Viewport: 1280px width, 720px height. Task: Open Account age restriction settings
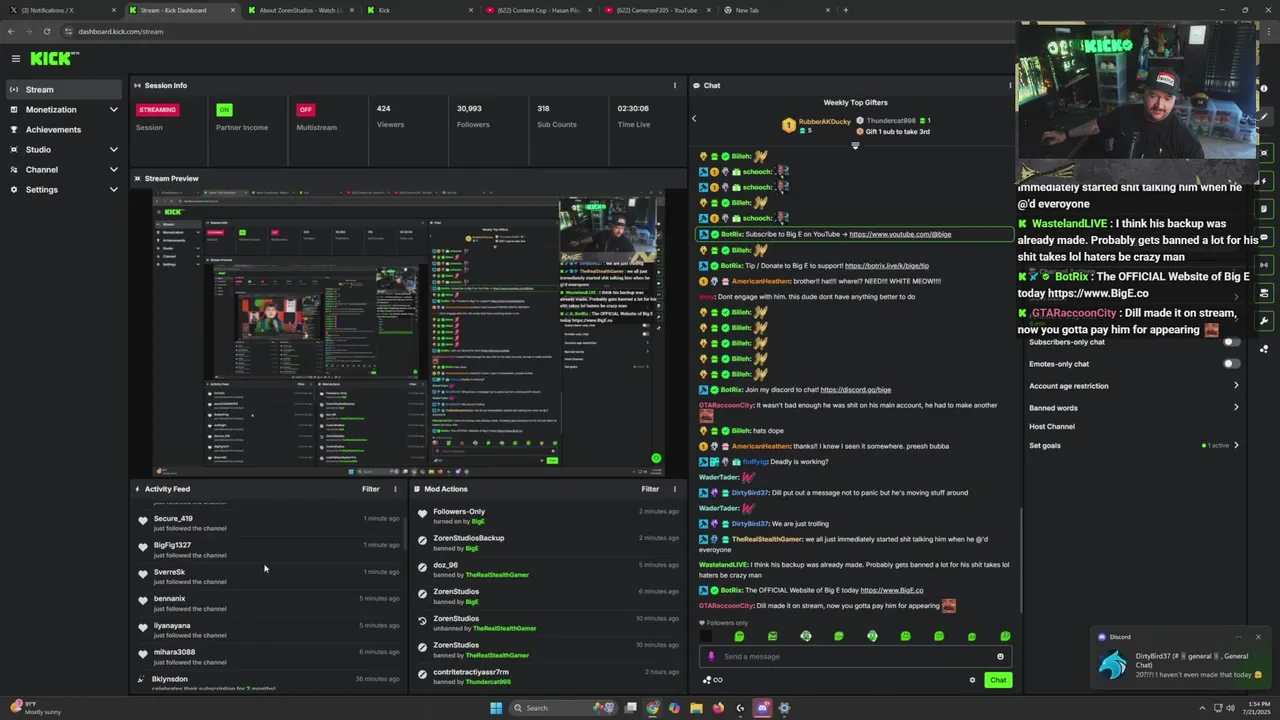click(1134, 386)
